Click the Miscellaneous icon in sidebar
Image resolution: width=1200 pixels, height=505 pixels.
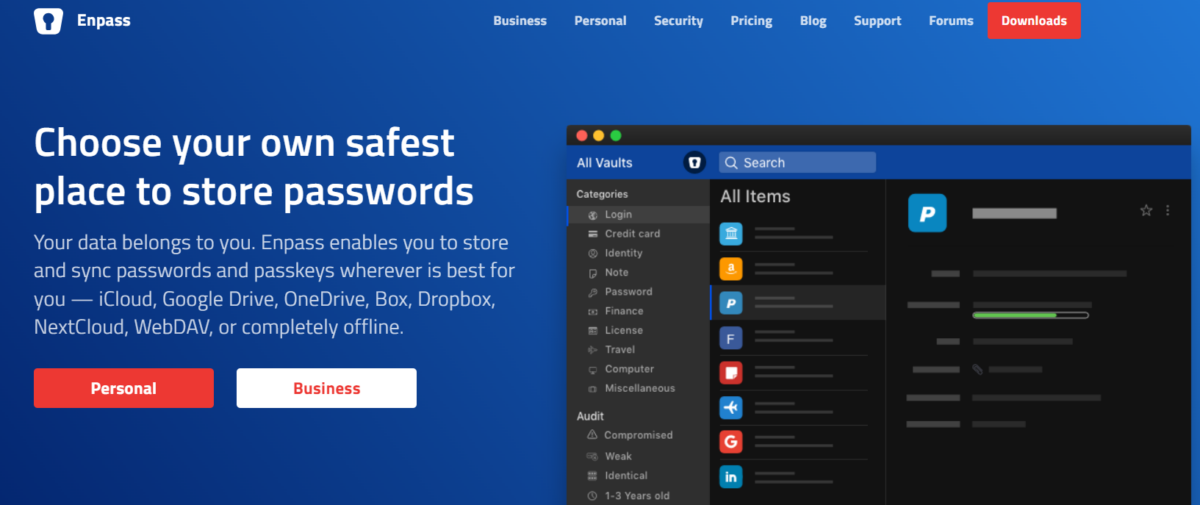[593, 388]
